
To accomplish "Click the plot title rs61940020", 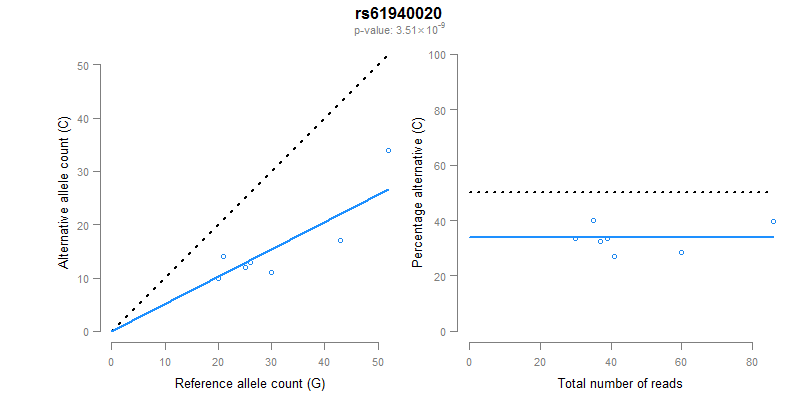I will (399, 14).
